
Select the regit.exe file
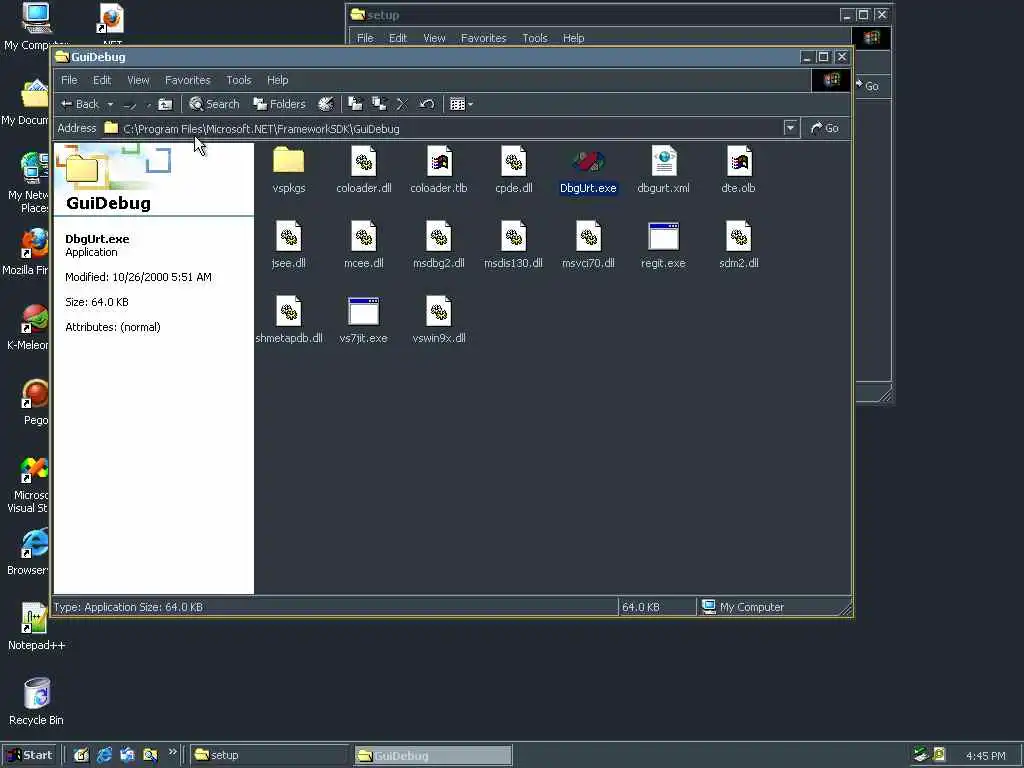pyautogui.click(x=664, y=245)
